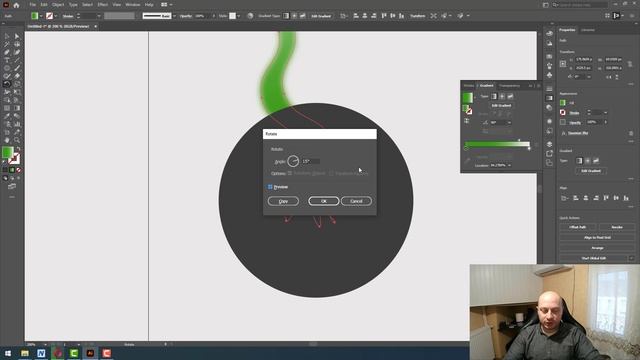This screenshot has height=360, width=640.
Task: Select the Direct Selection tool
Action: coord(17,36)
